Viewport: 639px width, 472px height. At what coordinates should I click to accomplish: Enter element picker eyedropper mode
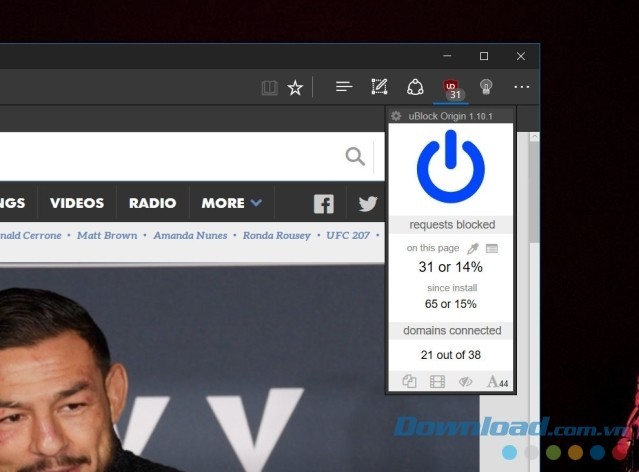tap(473, 248)
